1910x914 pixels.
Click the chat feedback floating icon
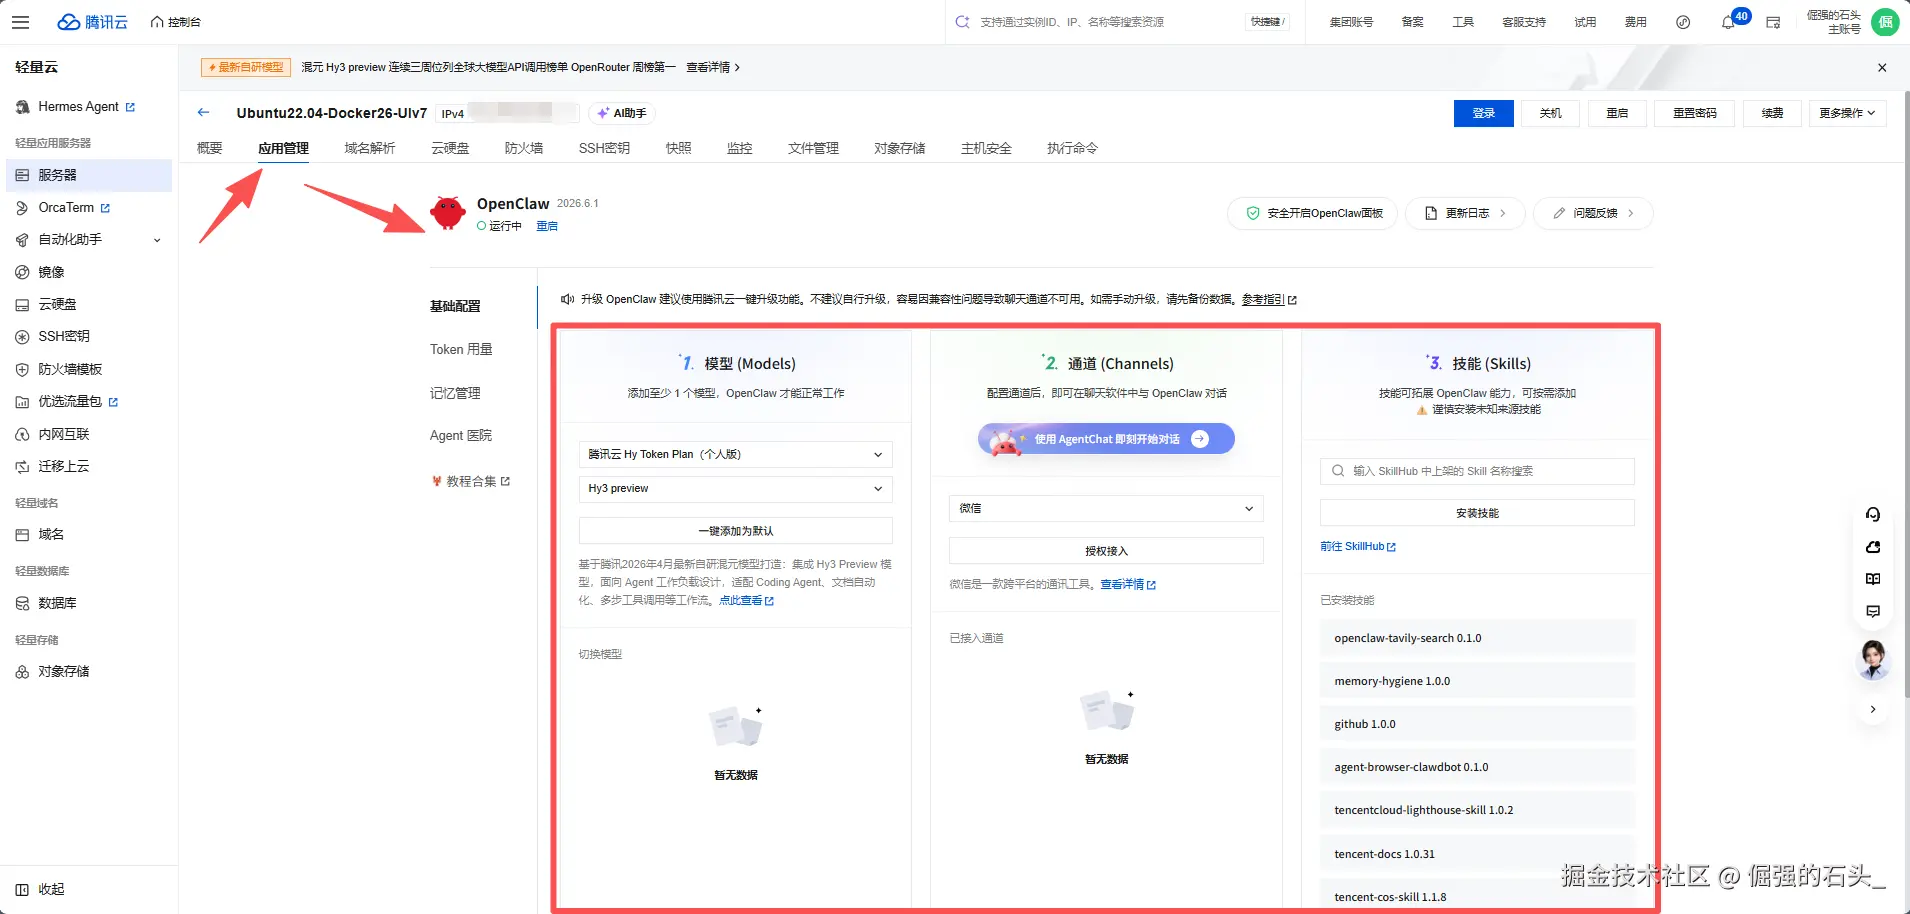[1873, 611]
